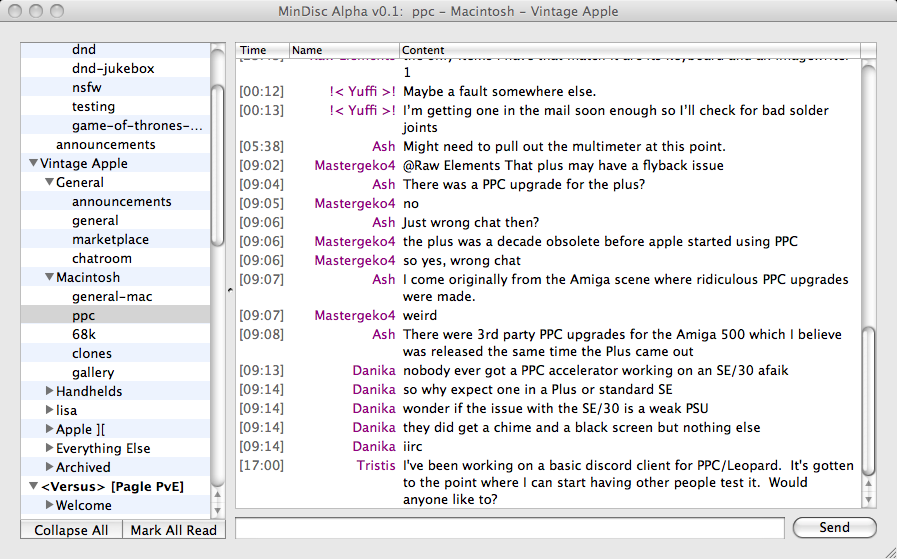Expand the Welcome category
Image resolution: width=897 pixels, height=559 pixels.
(50, 506)
